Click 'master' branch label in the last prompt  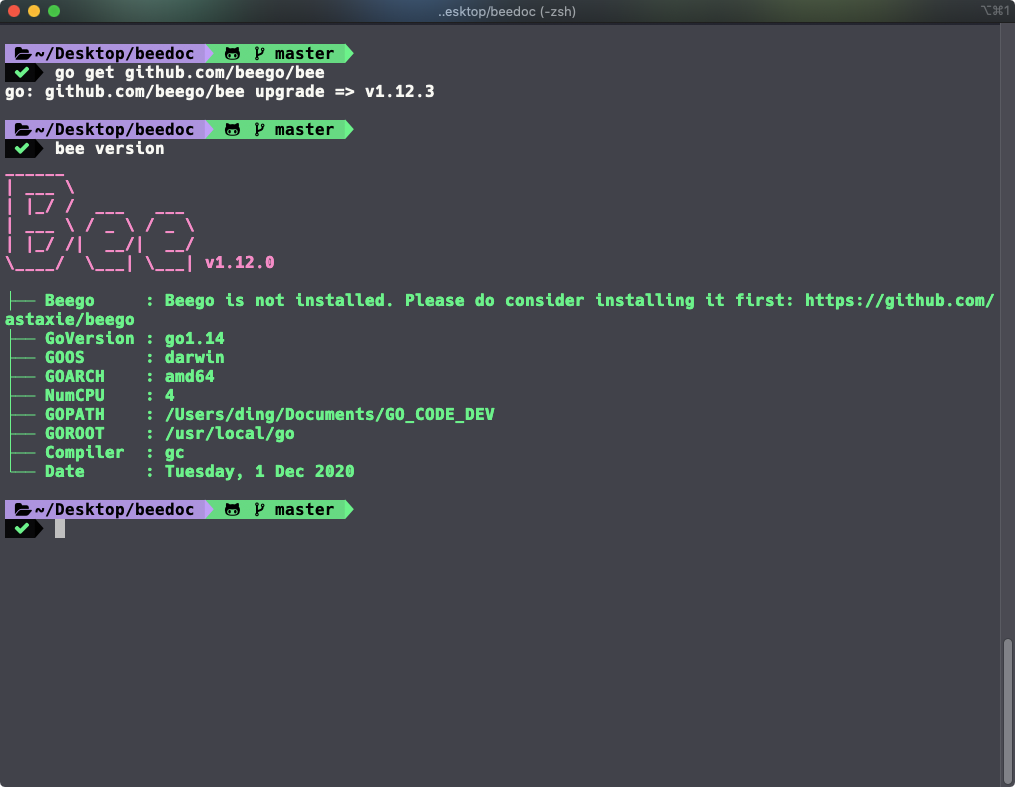point(304,509)
